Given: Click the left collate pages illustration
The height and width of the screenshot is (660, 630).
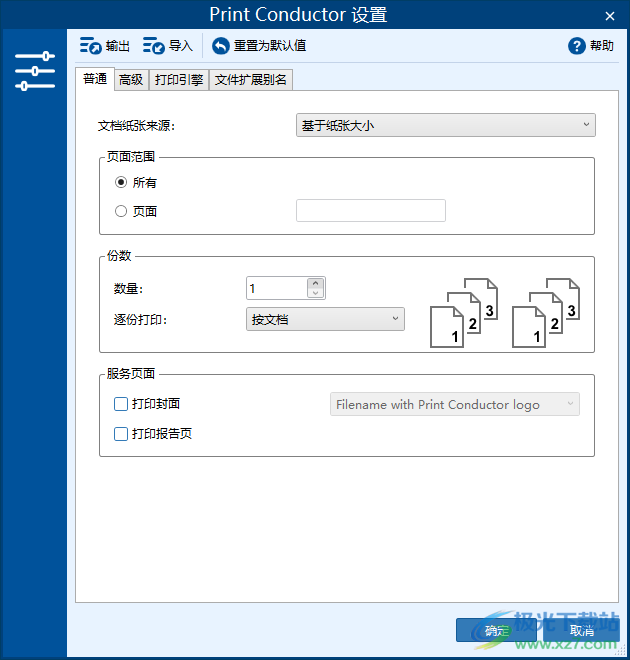Looking at the screenshot, I should [464, 313].
